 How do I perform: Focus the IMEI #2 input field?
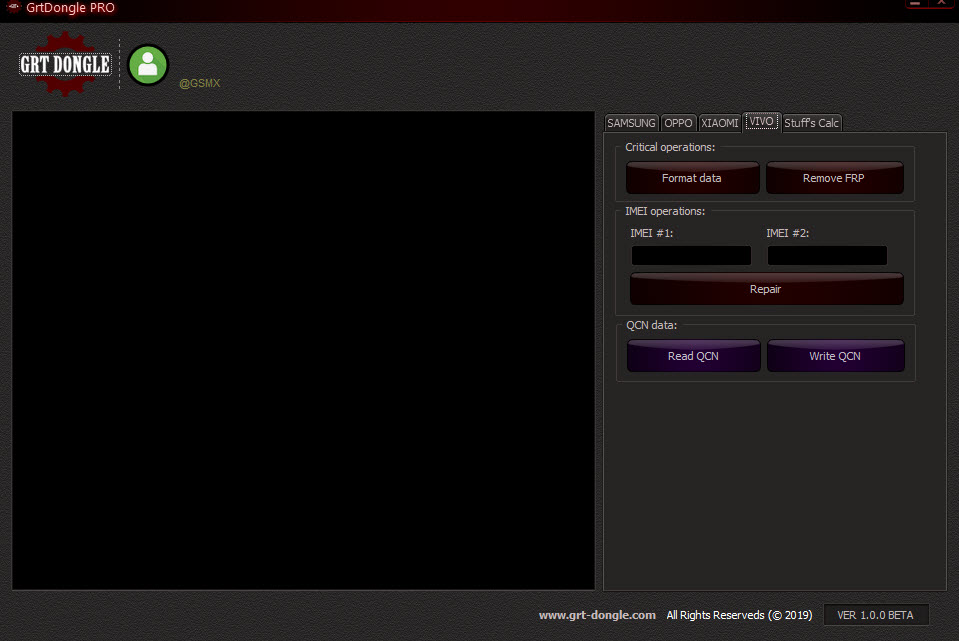pos(827,255)
